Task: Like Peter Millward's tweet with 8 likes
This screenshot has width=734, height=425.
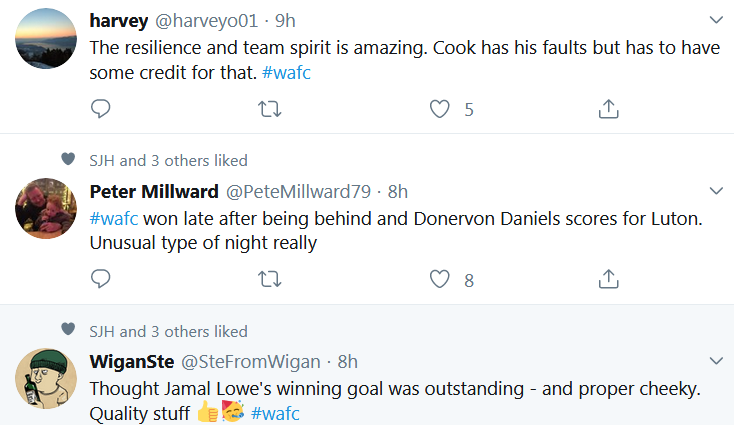Action: coord(439,279)
